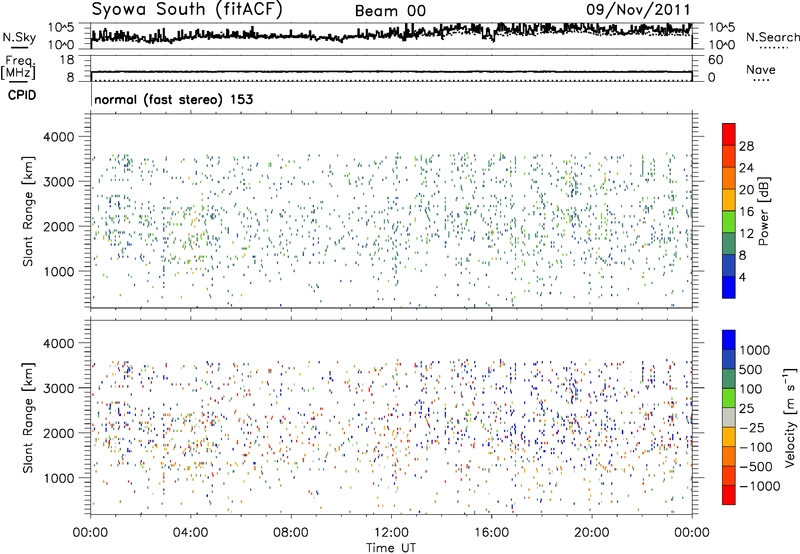Click the 'Velocity [m s-1]' color bar label

[790, 417]
